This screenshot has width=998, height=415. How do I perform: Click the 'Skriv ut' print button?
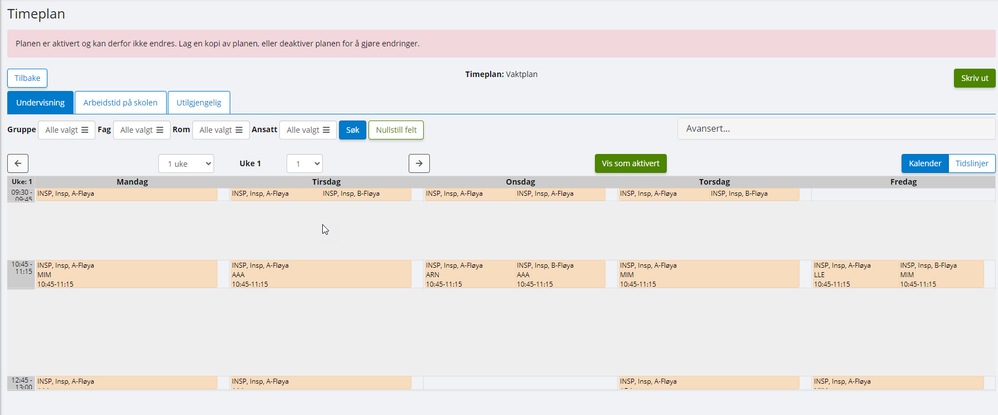(974, 78)
